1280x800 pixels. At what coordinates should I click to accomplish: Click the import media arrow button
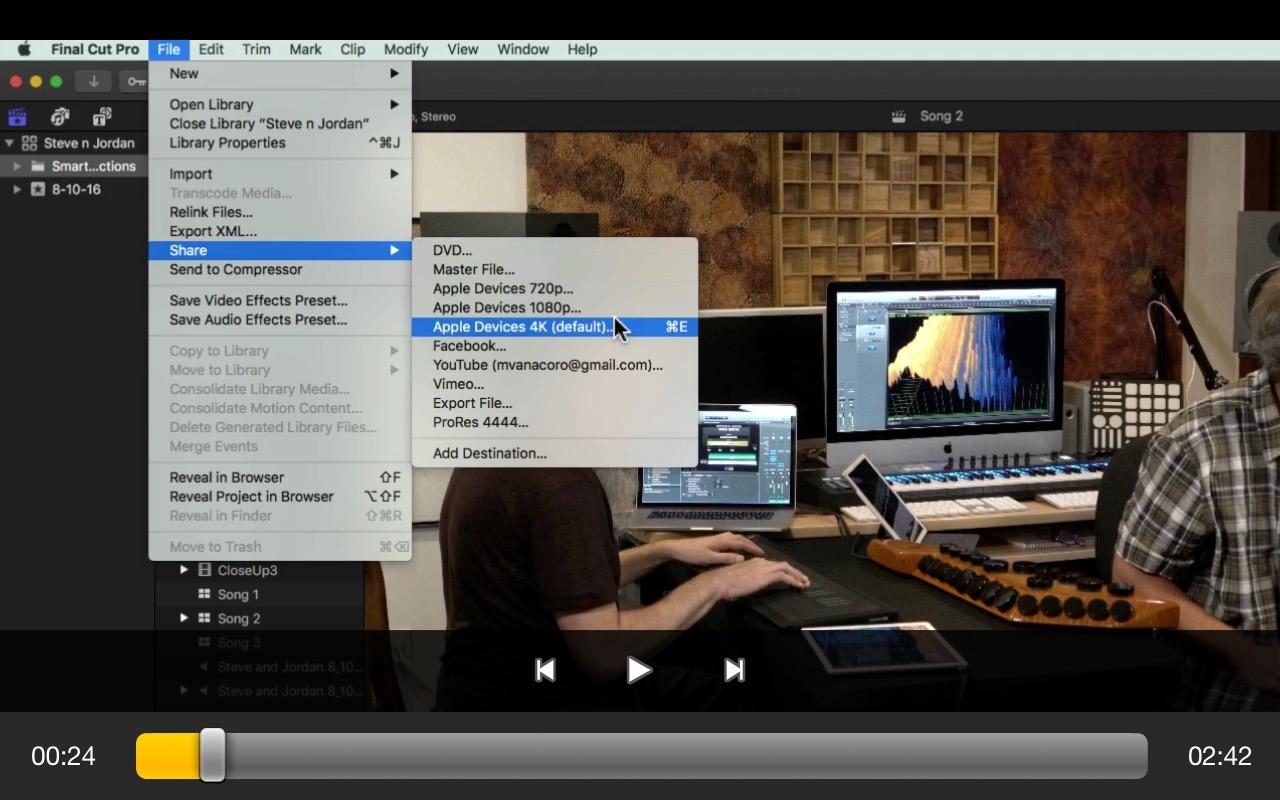tap(93, 81)
